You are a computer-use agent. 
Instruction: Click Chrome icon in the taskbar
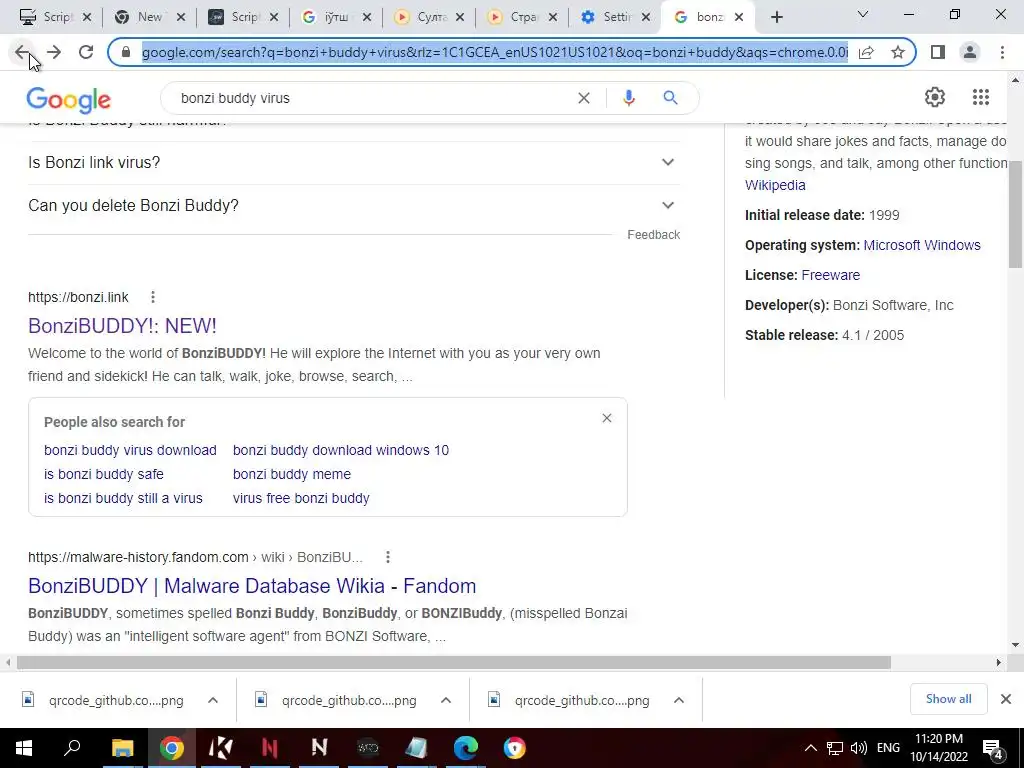(x=171, y=748)
